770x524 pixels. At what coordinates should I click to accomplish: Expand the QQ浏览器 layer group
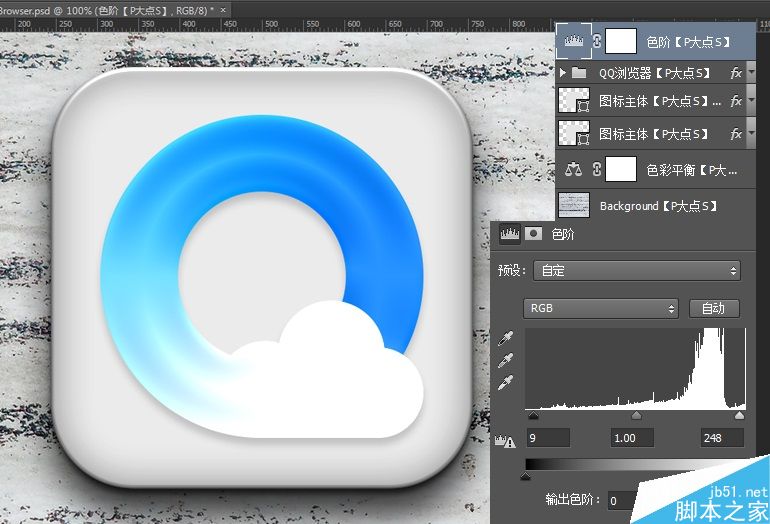[563, 73]
